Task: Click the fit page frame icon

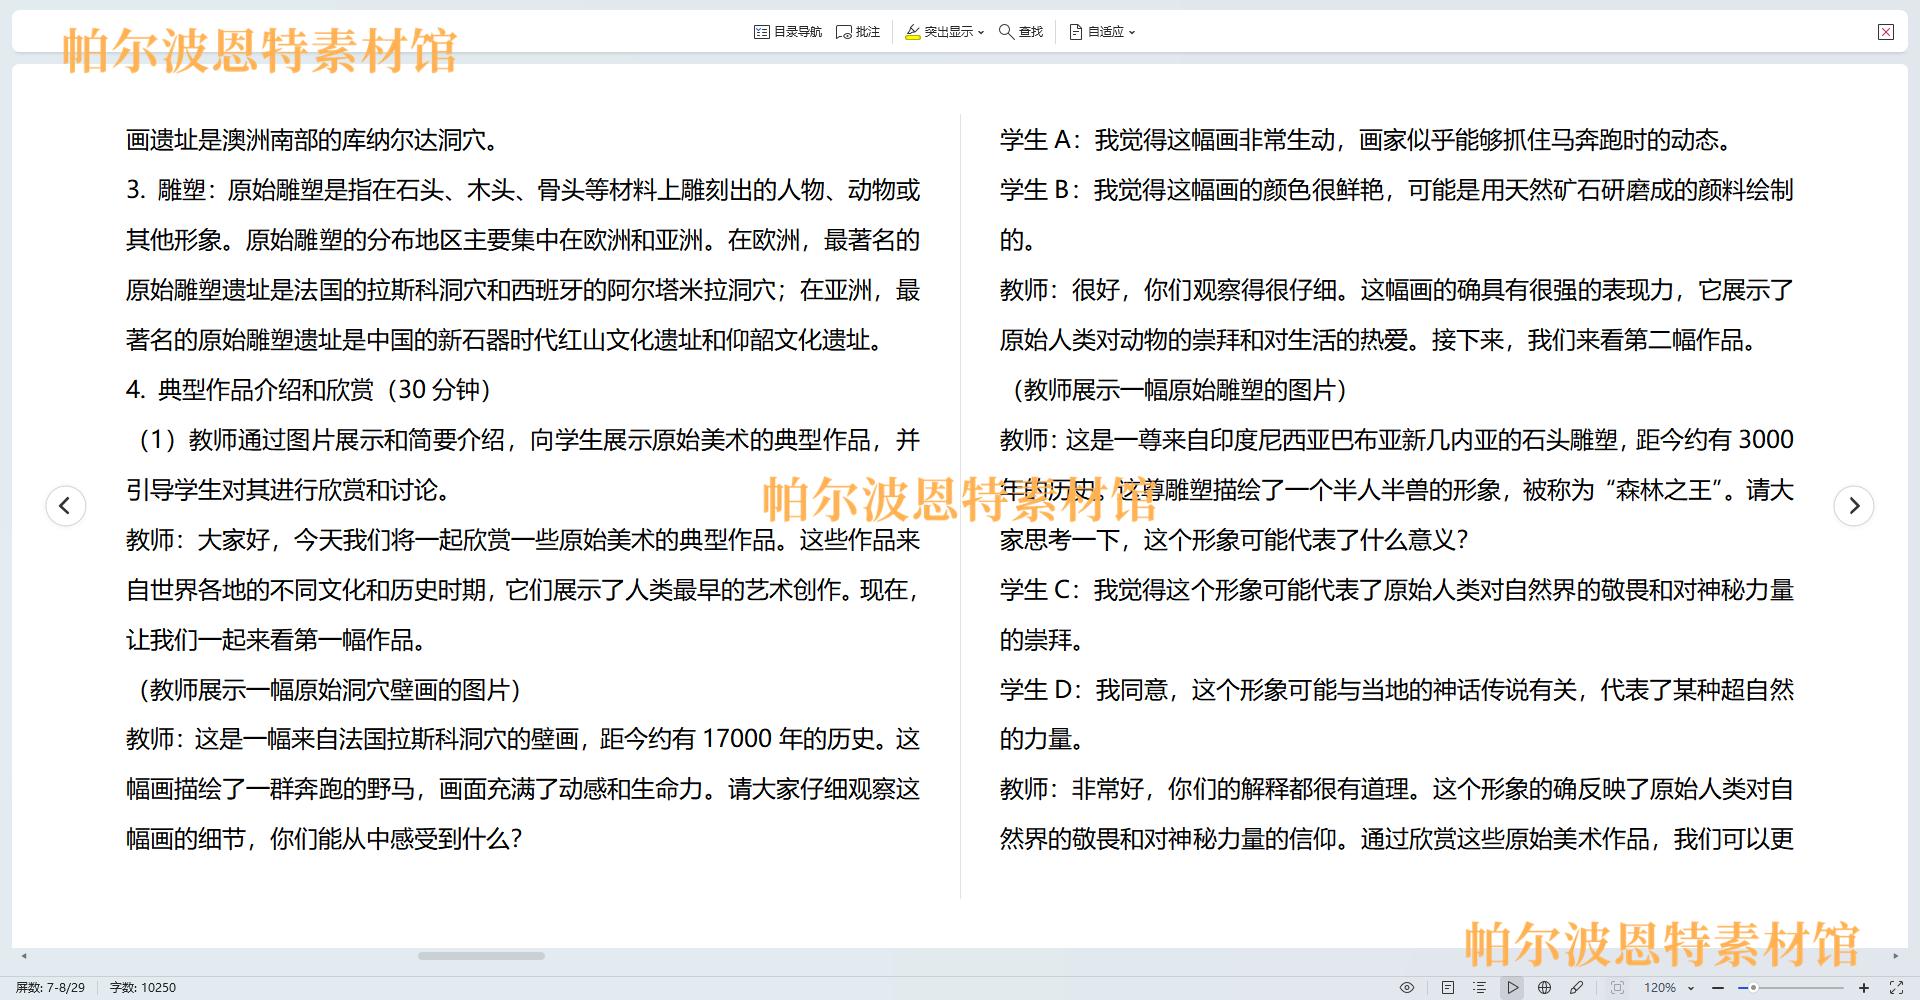Action: [x=1617, y=987]
